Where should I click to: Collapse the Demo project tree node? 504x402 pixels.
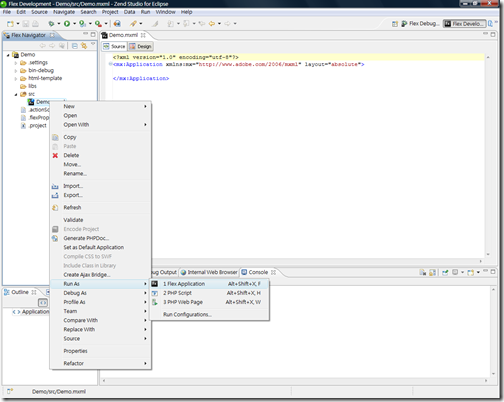[8, 55]
